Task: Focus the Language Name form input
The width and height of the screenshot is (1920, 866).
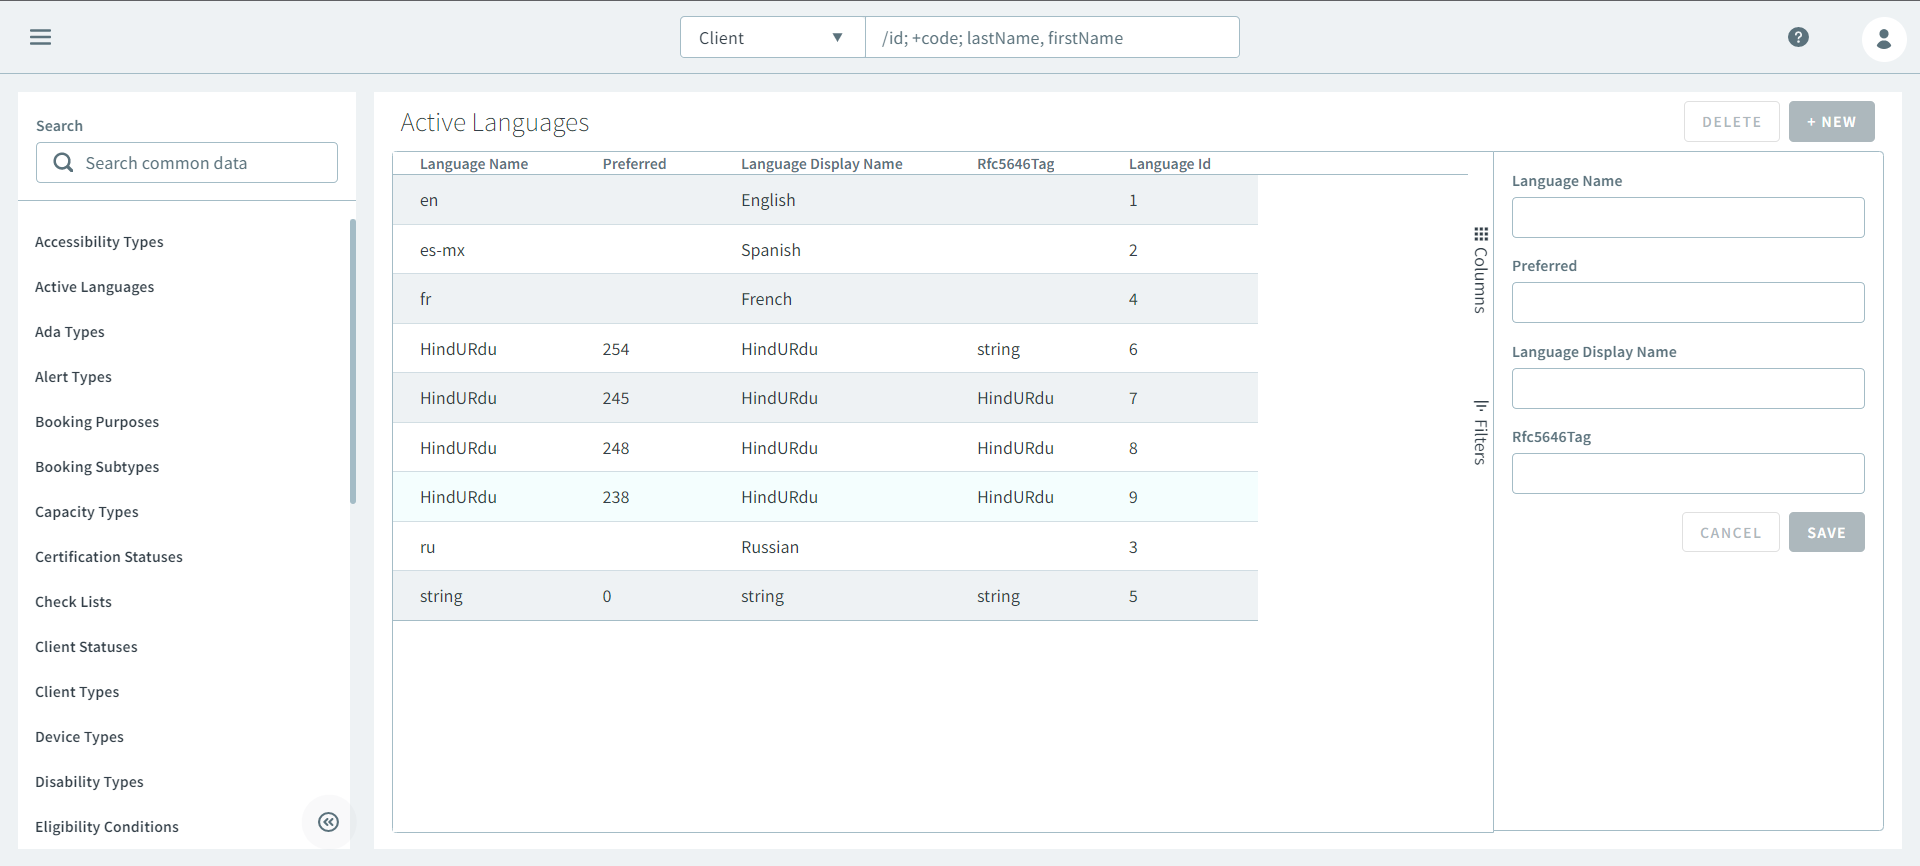Action: 1688,217
